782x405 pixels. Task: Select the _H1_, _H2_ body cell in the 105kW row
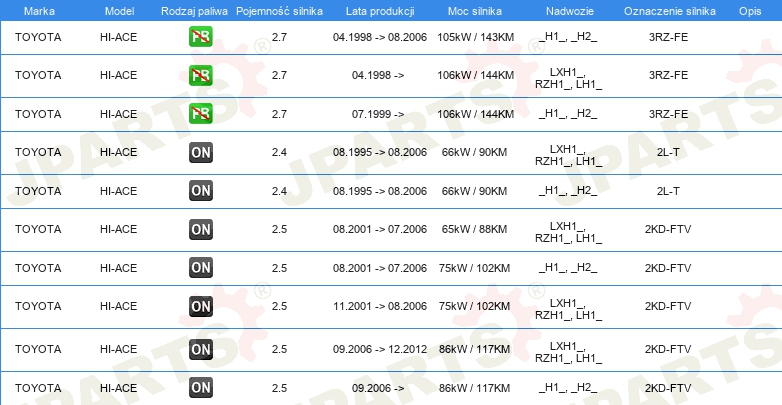click(x=568, y=37)
